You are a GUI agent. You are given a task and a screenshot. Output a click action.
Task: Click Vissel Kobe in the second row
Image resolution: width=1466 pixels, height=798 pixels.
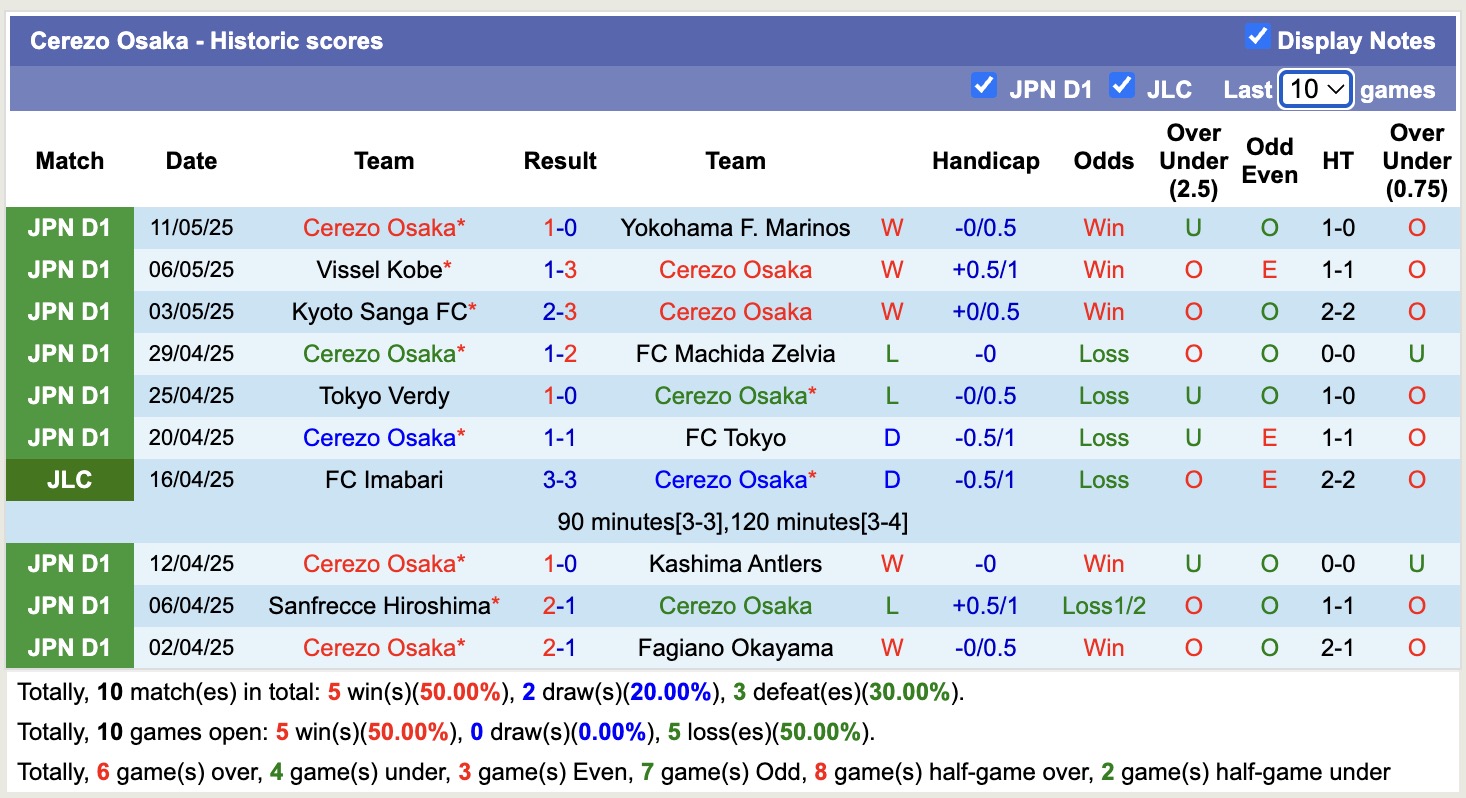[377, 269]
